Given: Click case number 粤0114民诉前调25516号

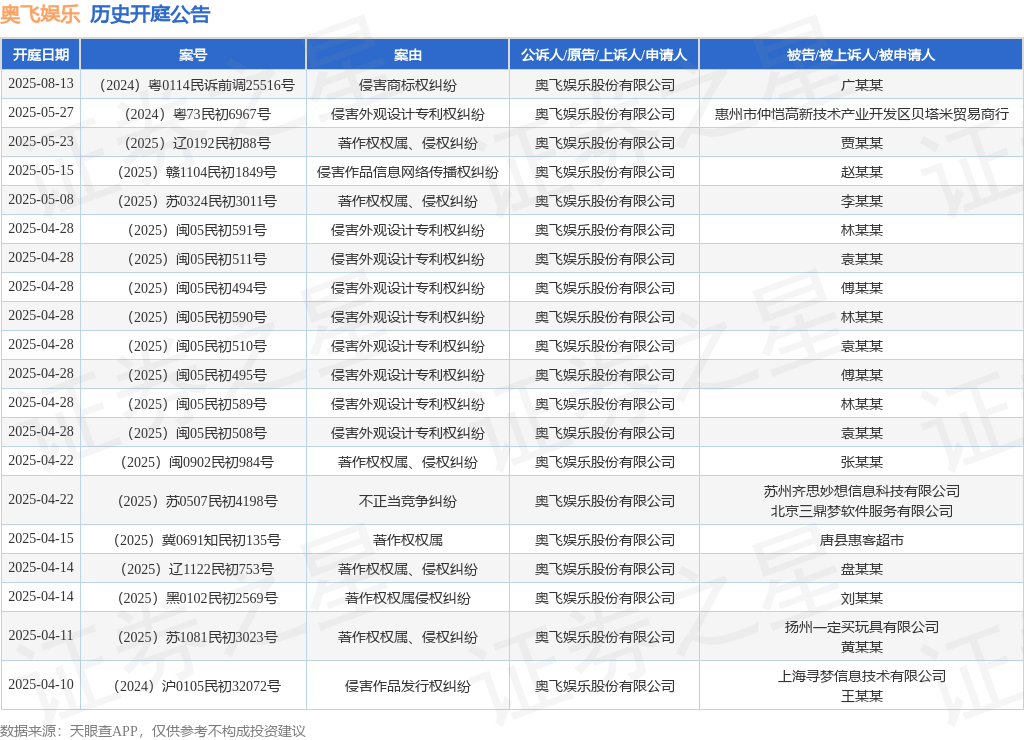Looking at the screenshot, I should click(x=197, y=85).
